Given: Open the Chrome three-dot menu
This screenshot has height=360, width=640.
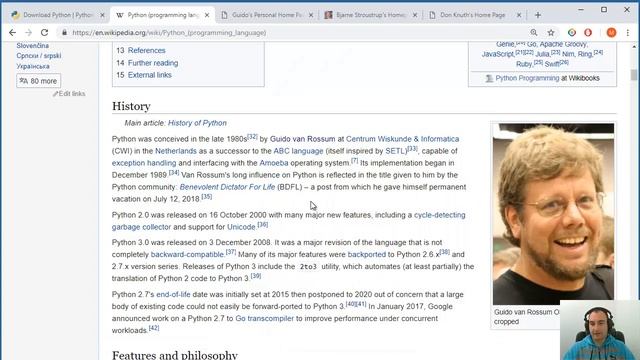Looking at the screenshot, I should coord(628,33).
